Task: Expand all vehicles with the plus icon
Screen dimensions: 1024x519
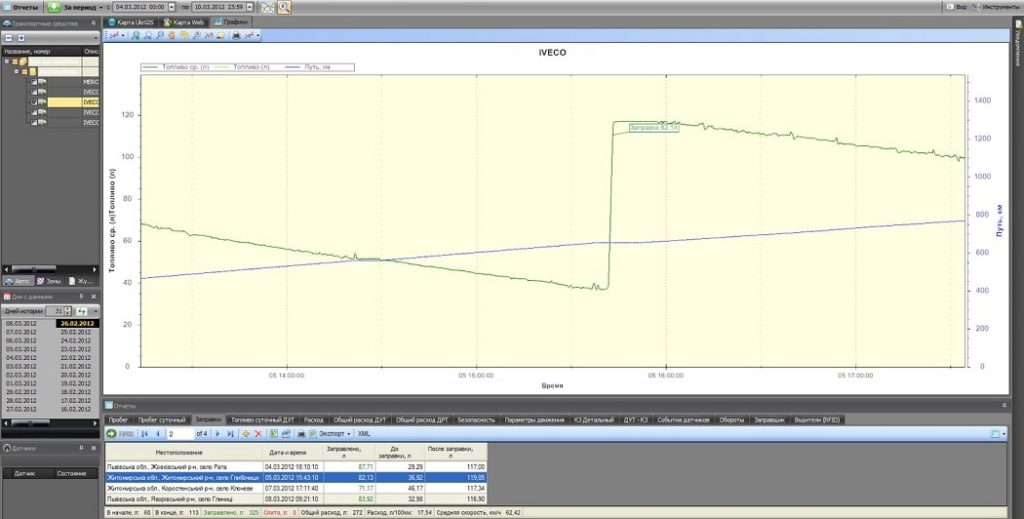Action: (21, 38)
